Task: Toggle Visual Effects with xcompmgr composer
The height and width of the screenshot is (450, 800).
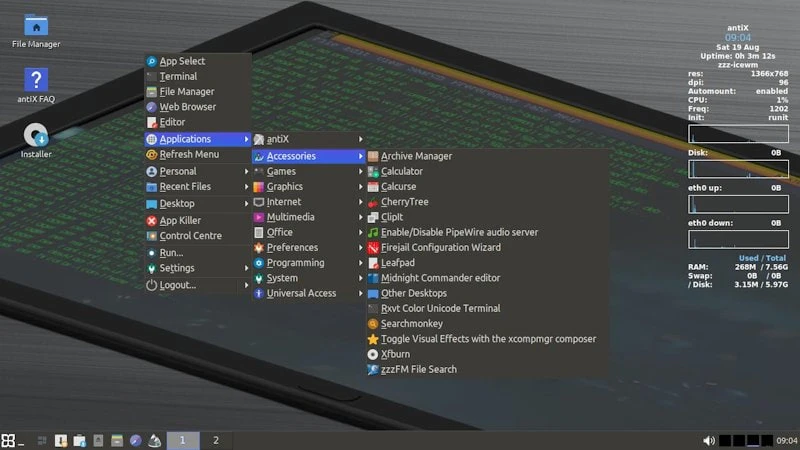Action: (x=487, y=339)
